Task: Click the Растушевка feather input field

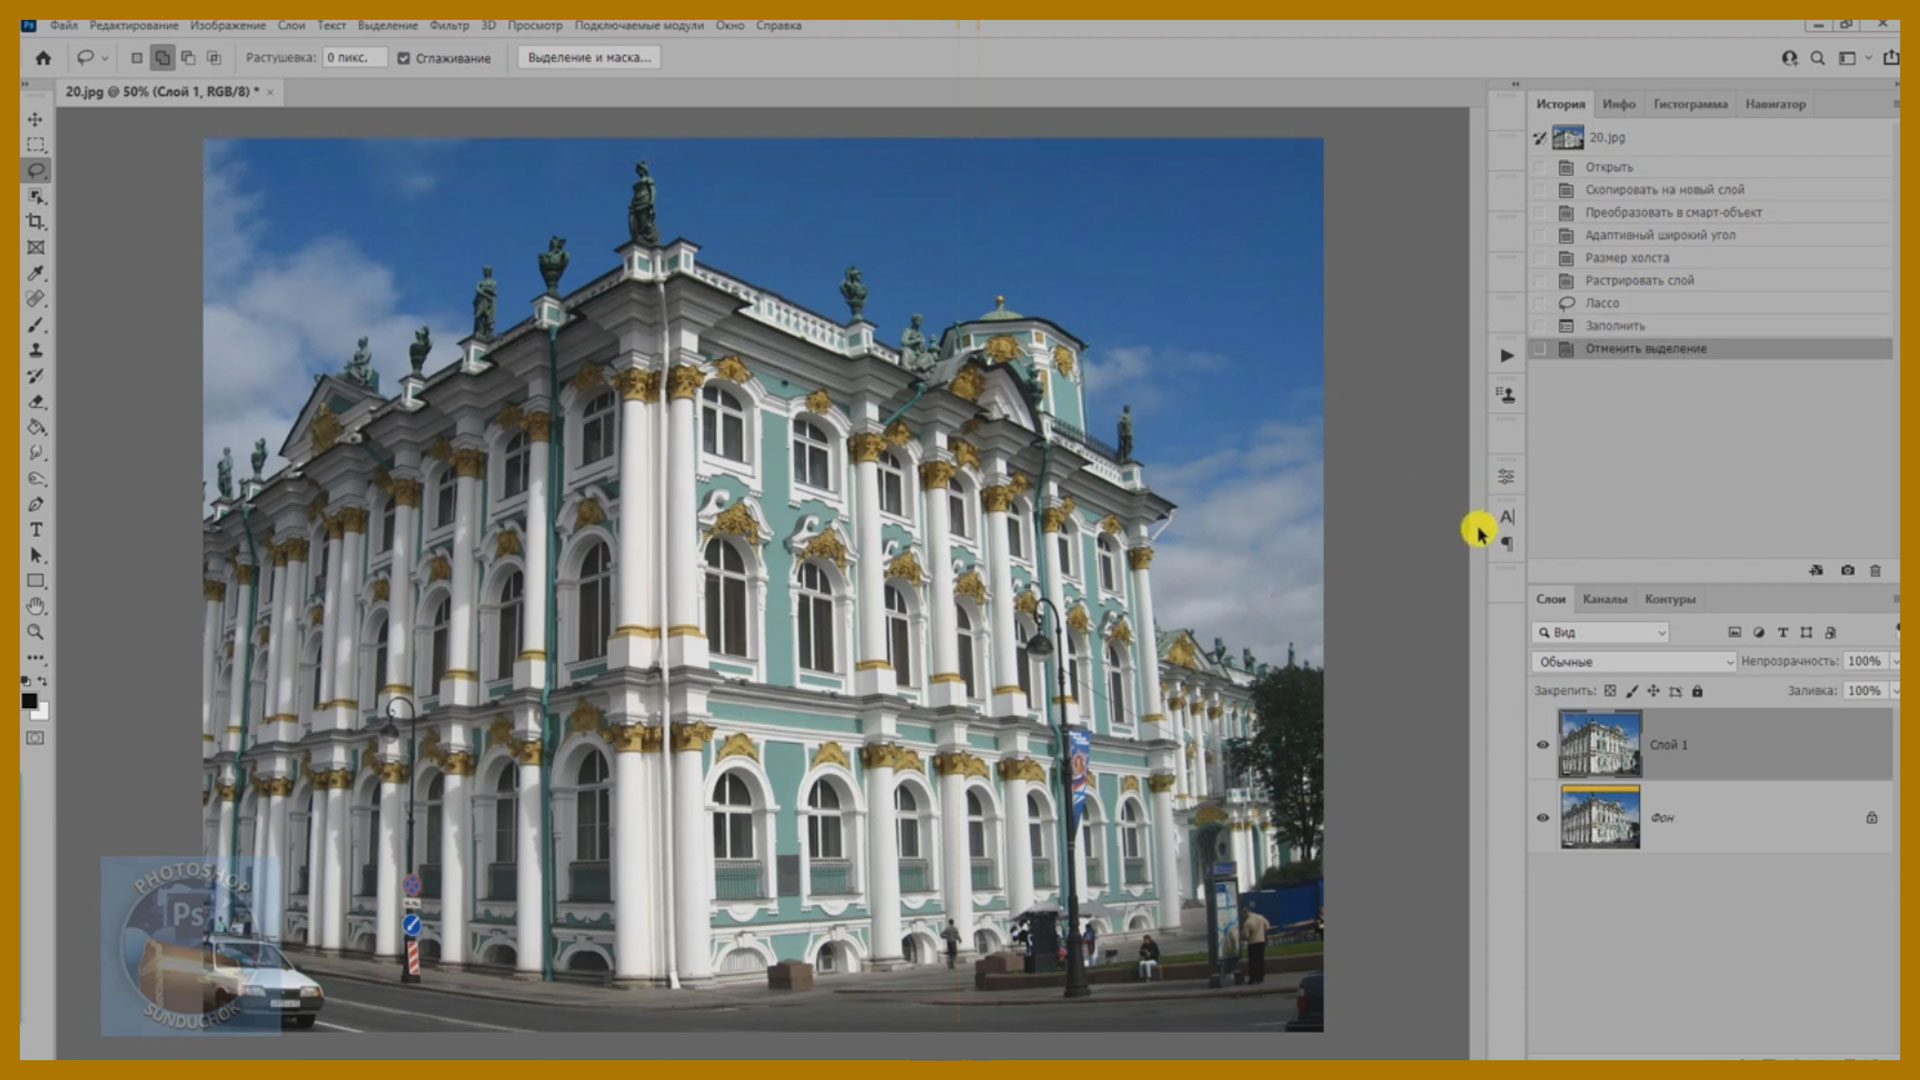Action: tap(354, 58)
